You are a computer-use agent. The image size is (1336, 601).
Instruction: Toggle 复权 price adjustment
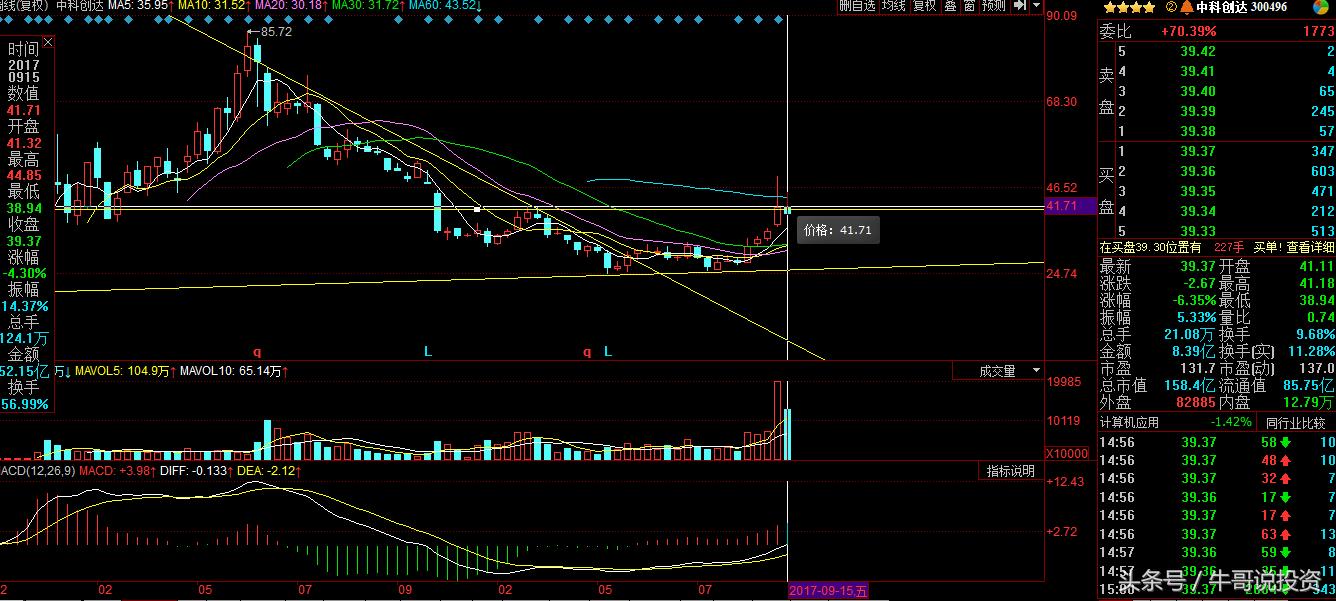pos(924,6)
